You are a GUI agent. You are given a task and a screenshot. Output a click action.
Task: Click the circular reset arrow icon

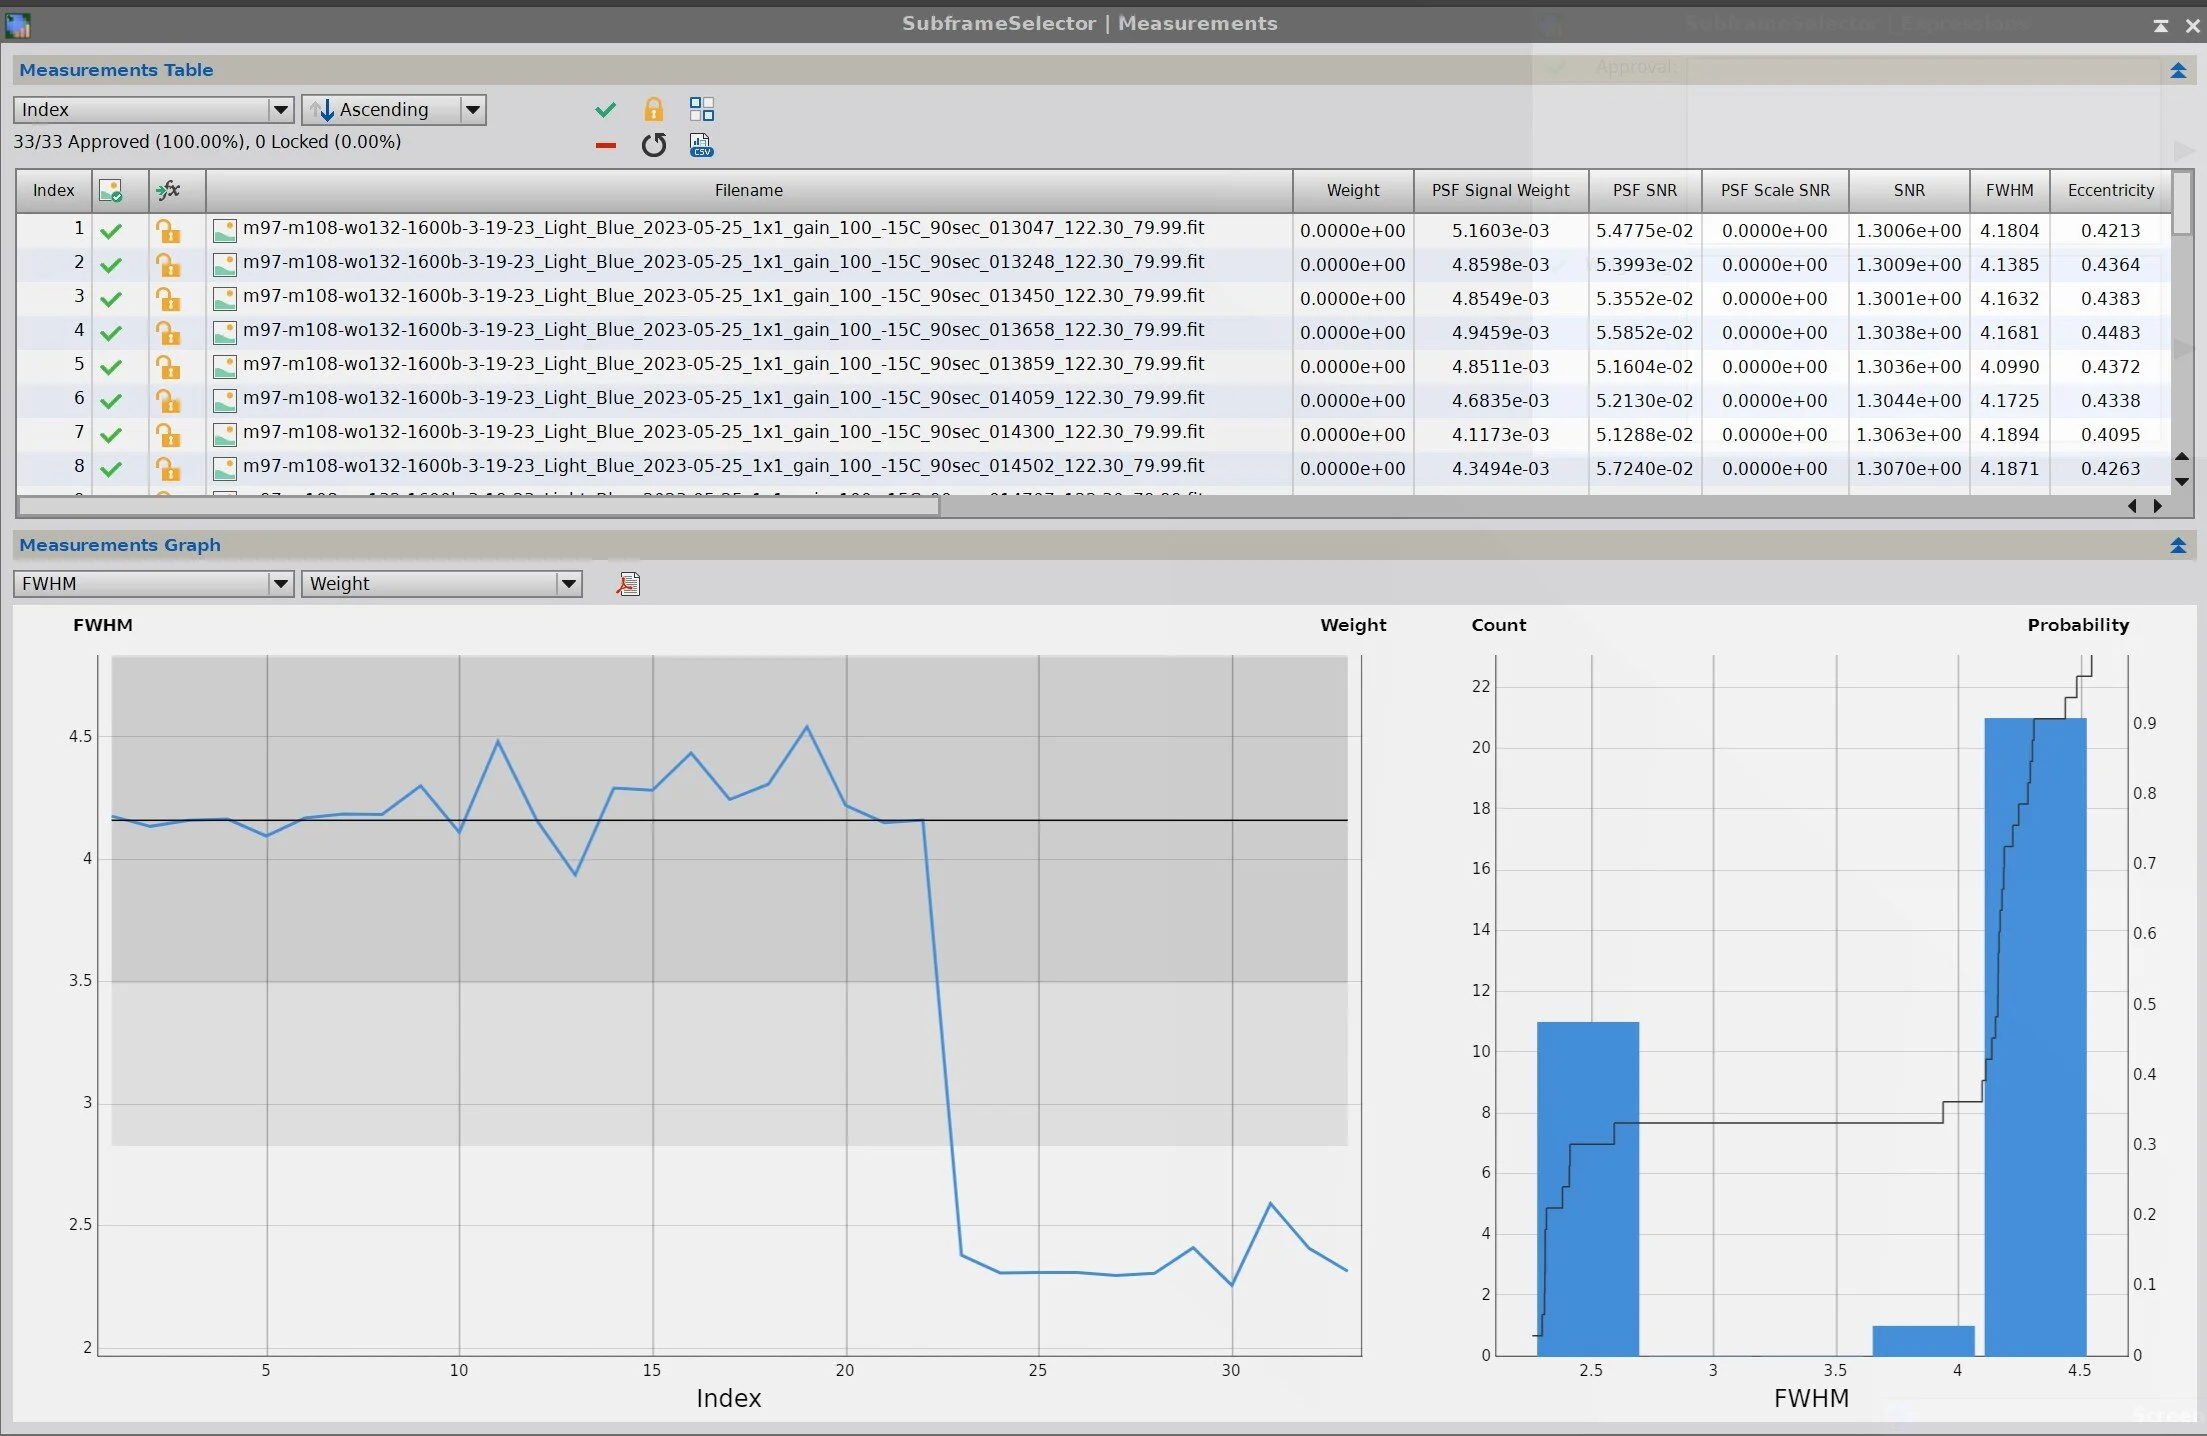tap(653, 146)
